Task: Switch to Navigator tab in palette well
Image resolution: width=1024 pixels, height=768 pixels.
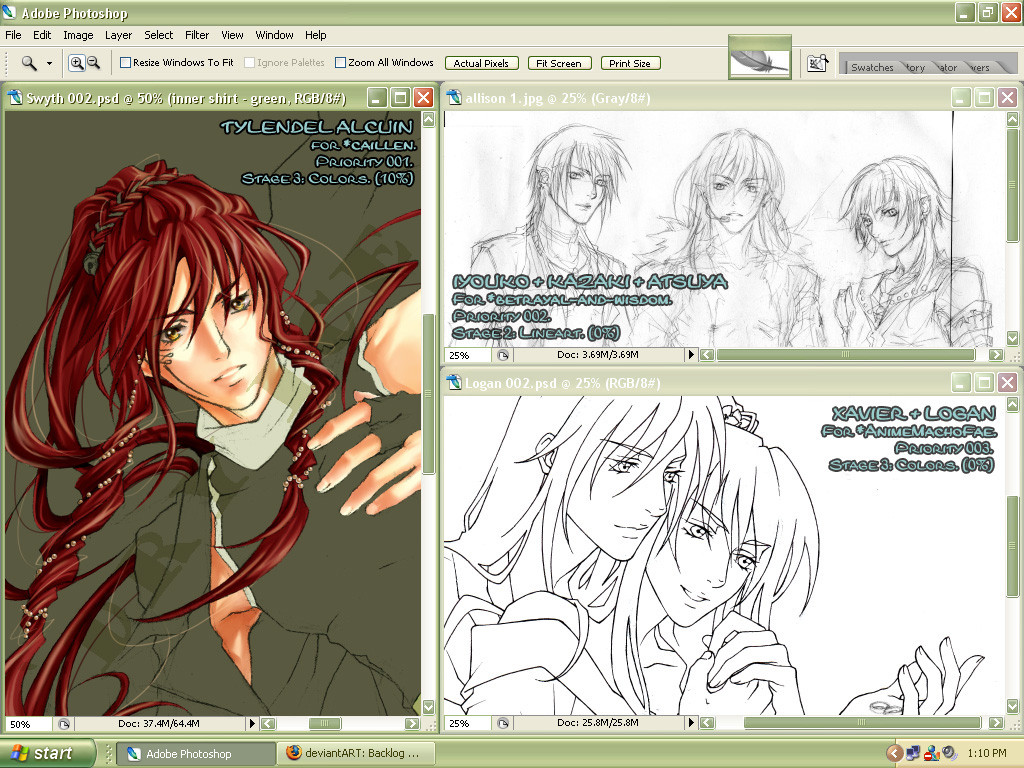Action: [947, 67]
